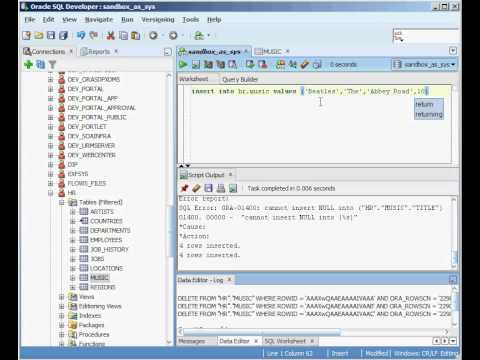Clear the worksheet with pencil eraser icon
480x360 pixels.
pyautogui.click(x=304, y=64)
